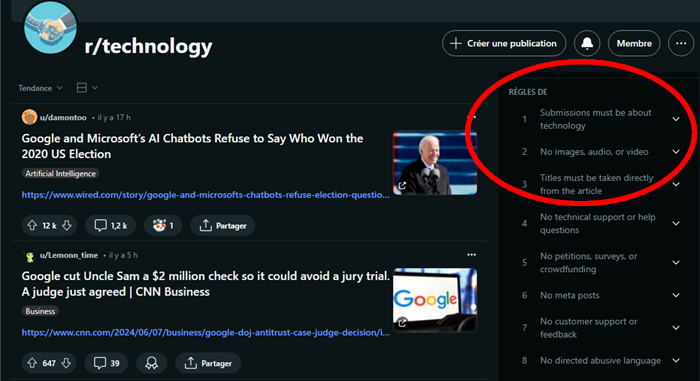Give an award to Lemonn_time's post
700x381 pixels.
click(x=152, y=363)
